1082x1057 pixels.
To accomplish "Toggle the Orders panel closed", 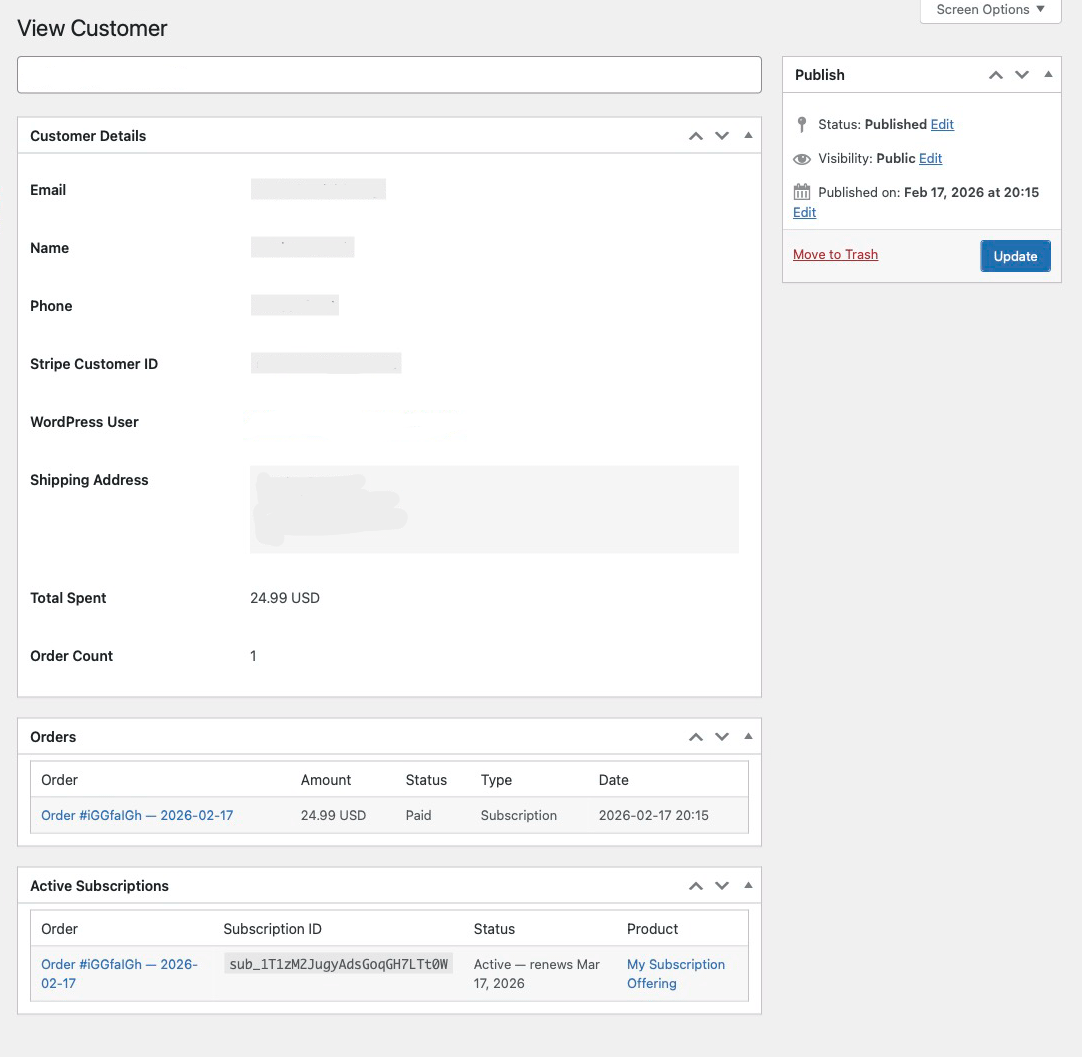I will click(x=748, y=736).
